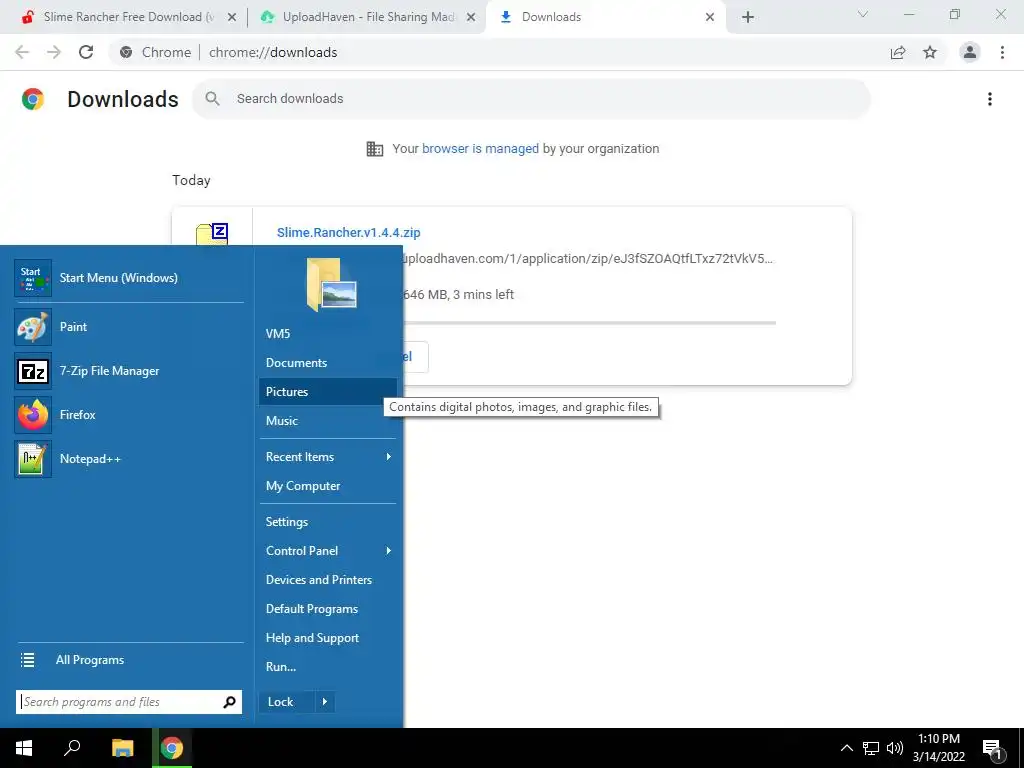Open File Explorer from the taskbar
This screenshot has width=1024, height=768.
122,748
